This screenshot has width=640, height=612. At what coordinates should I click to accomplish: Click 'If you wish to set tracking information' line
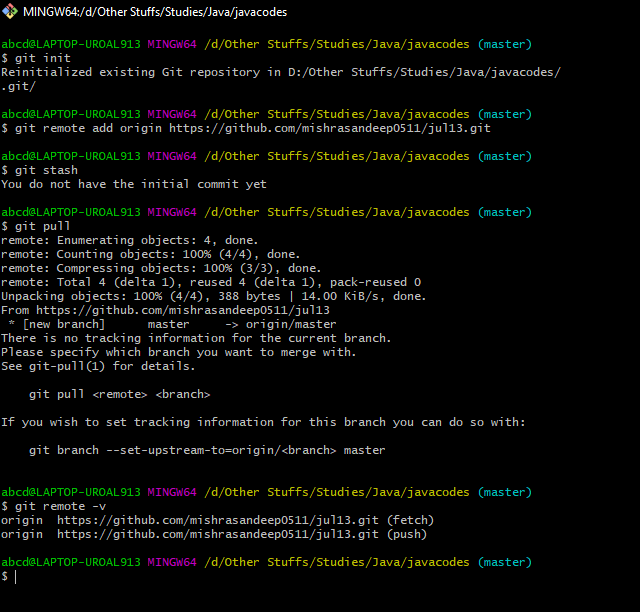pos(263,422)
